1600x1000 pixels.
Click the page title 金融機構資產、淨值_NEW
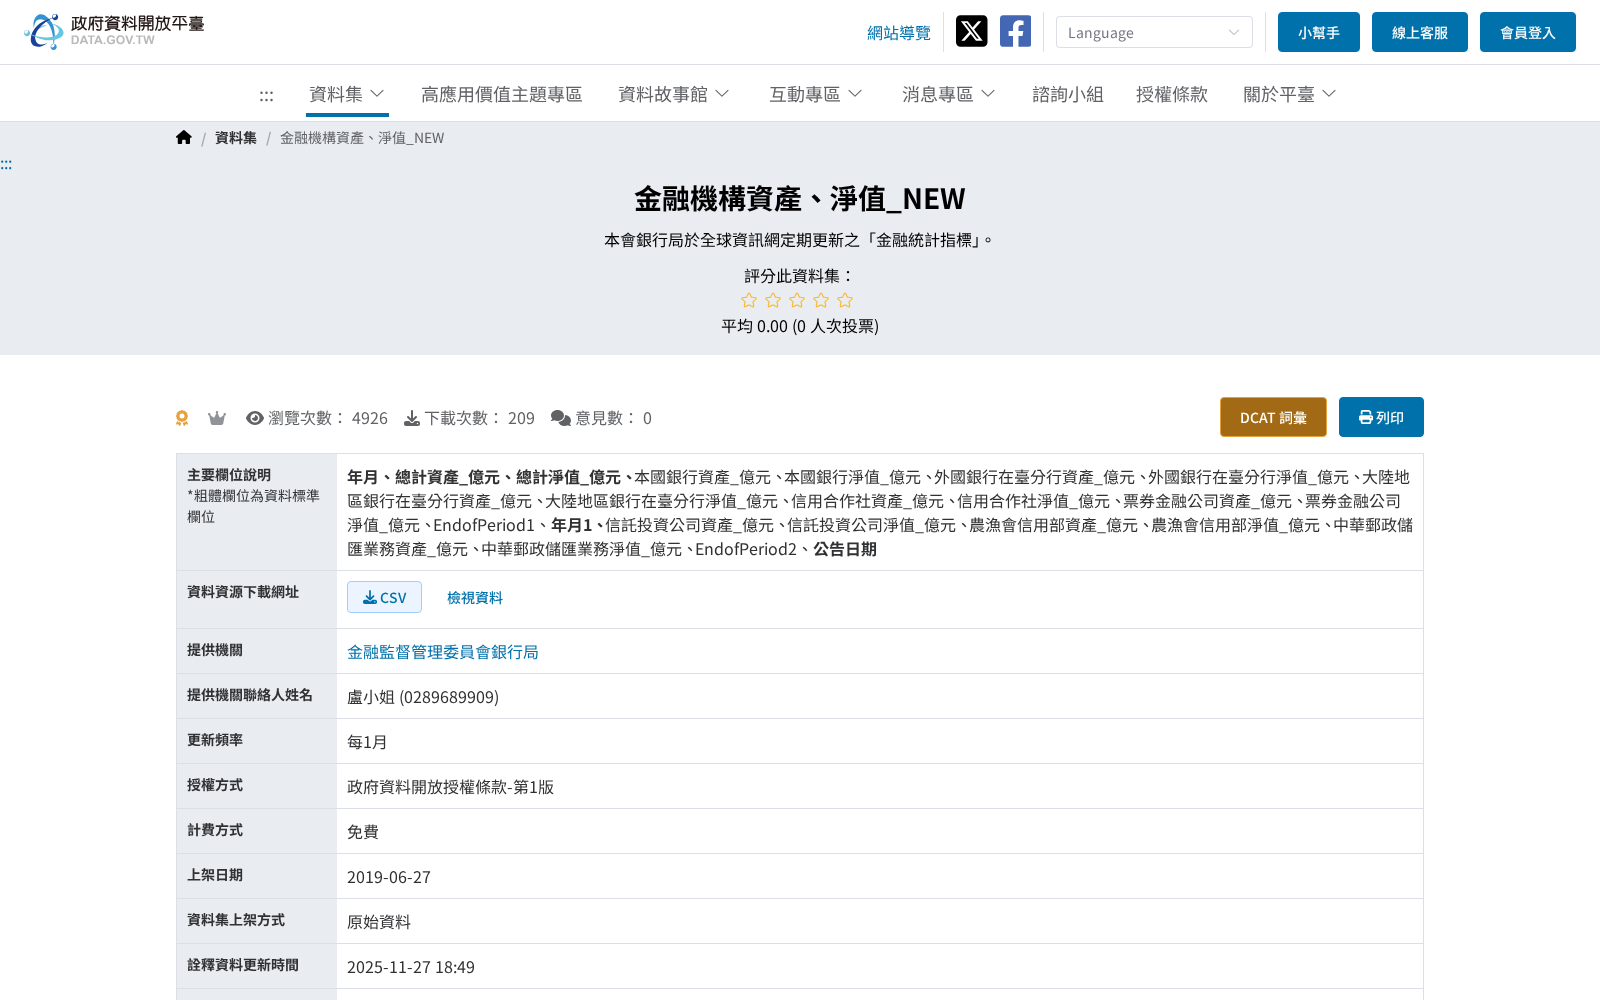pos(800,199)
